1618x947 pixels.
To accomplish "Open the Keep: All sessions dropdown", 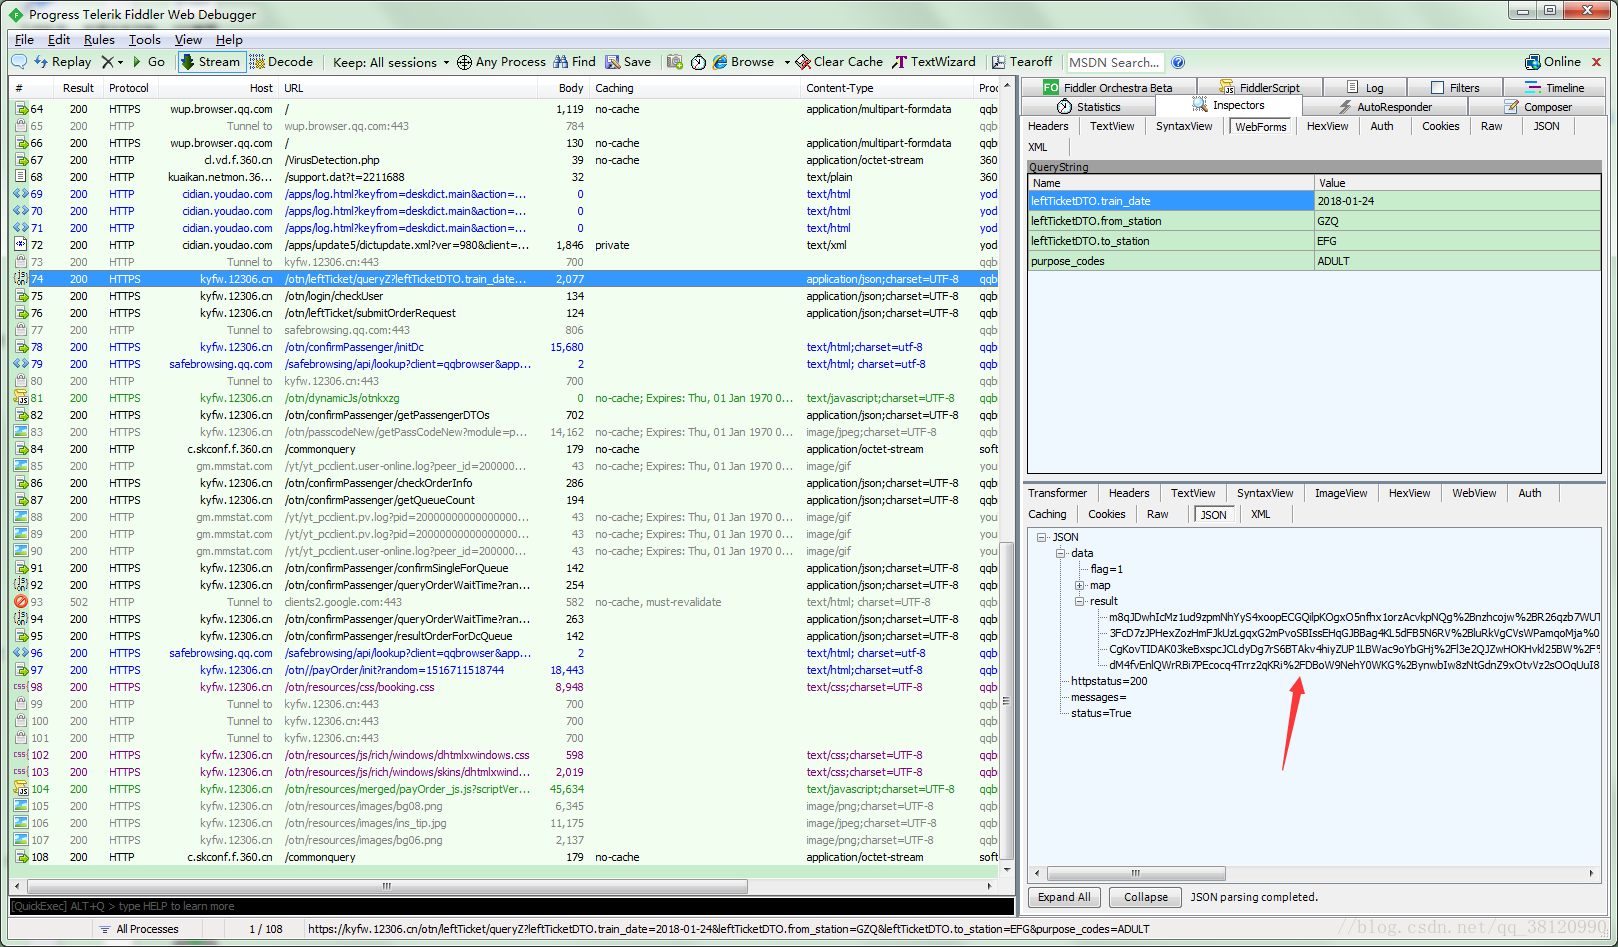I will coord(391,62).
